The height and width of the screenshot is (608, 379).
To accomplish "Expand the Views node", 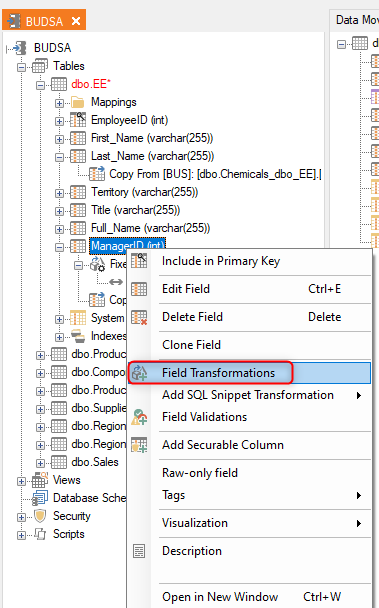I will 21,482.
